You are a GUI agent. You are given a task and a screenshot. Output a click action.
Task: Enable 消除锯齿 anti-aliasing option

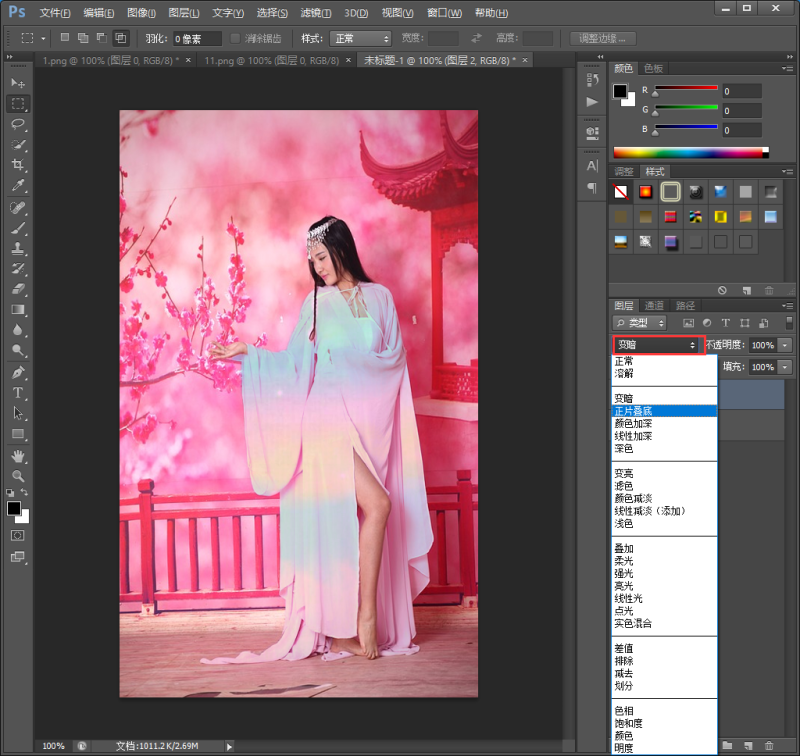point(235,38)
